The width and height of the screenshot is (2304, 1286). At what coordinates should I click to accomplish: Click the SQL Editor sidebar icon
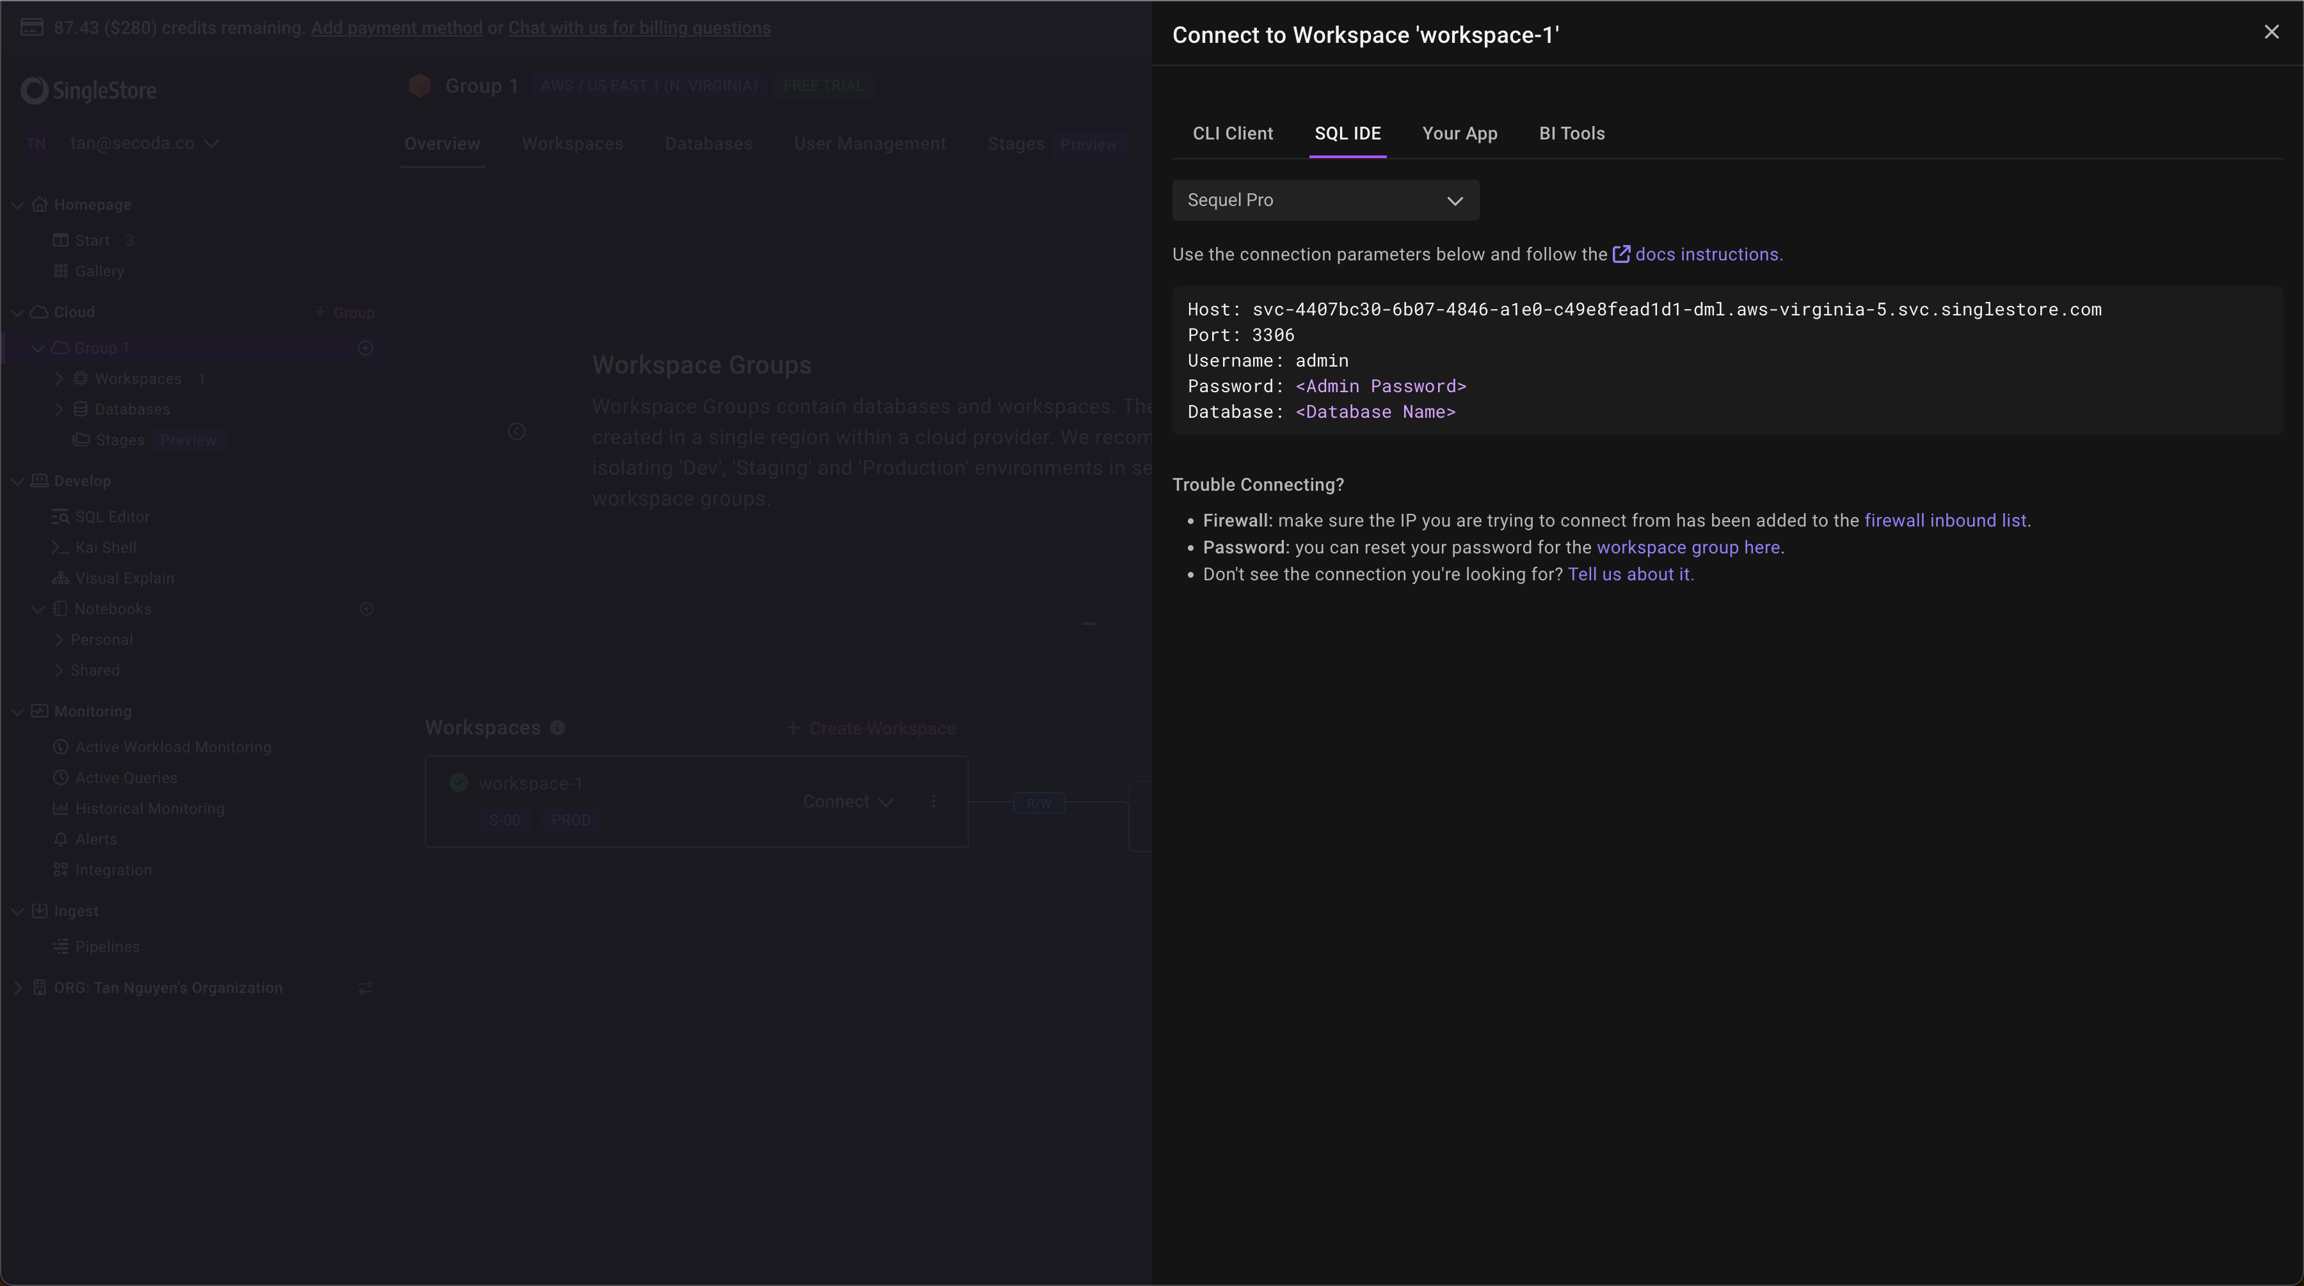61,517
